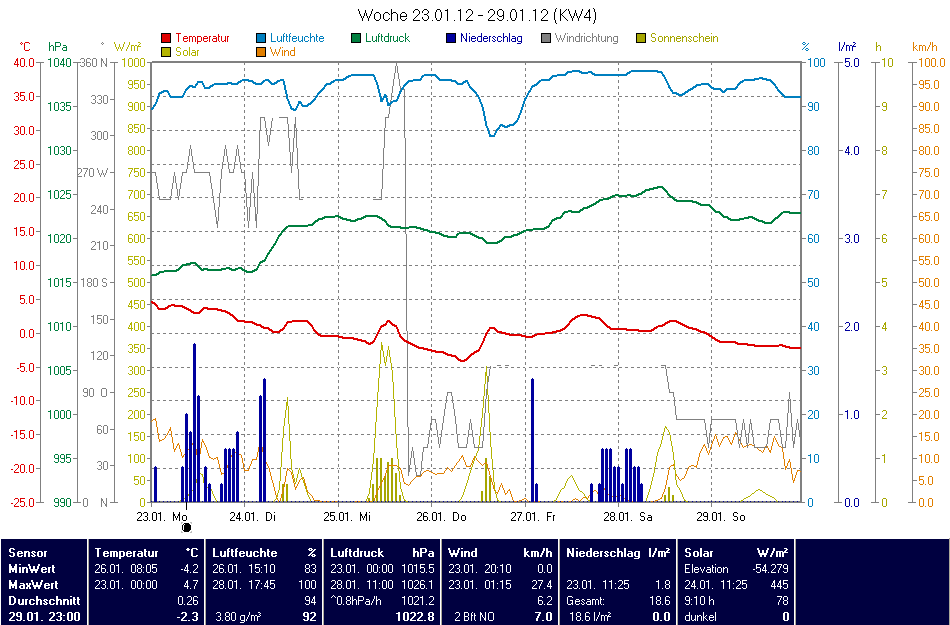Click the 'l/m²' axis unit label above the precipitation scale
The height and width of the screenshot is (625, 950).
pyautogui.click(x=847, y=47)
